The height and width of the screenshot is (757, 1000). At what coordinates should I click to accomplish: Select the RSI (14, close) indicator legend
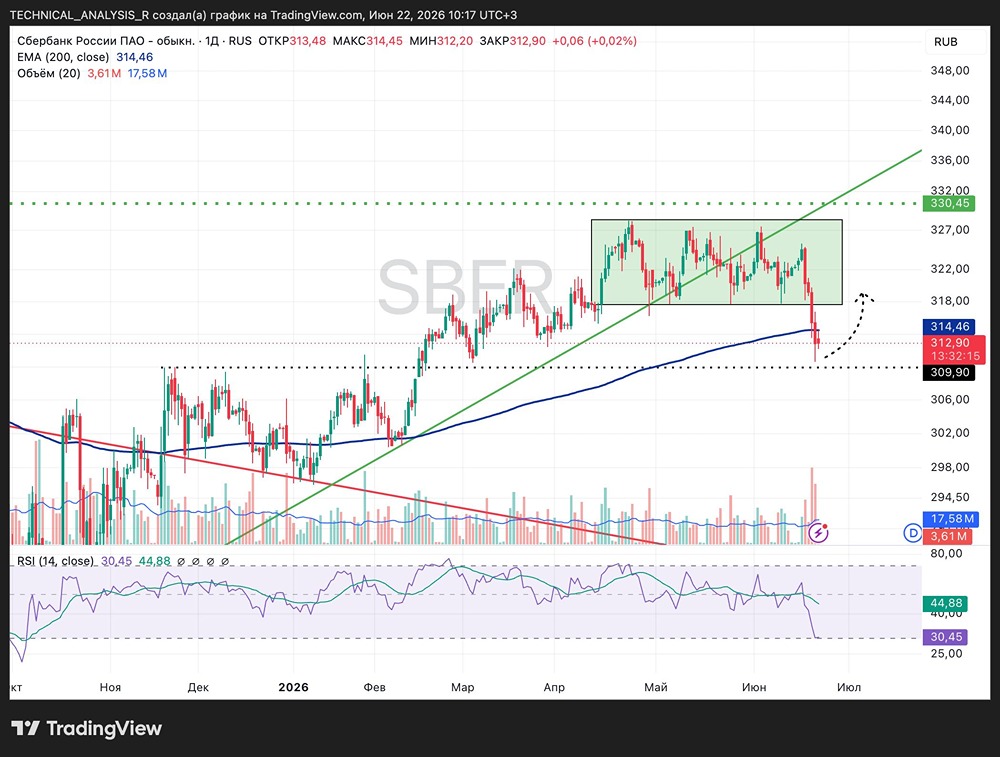(x=55, y=561)
